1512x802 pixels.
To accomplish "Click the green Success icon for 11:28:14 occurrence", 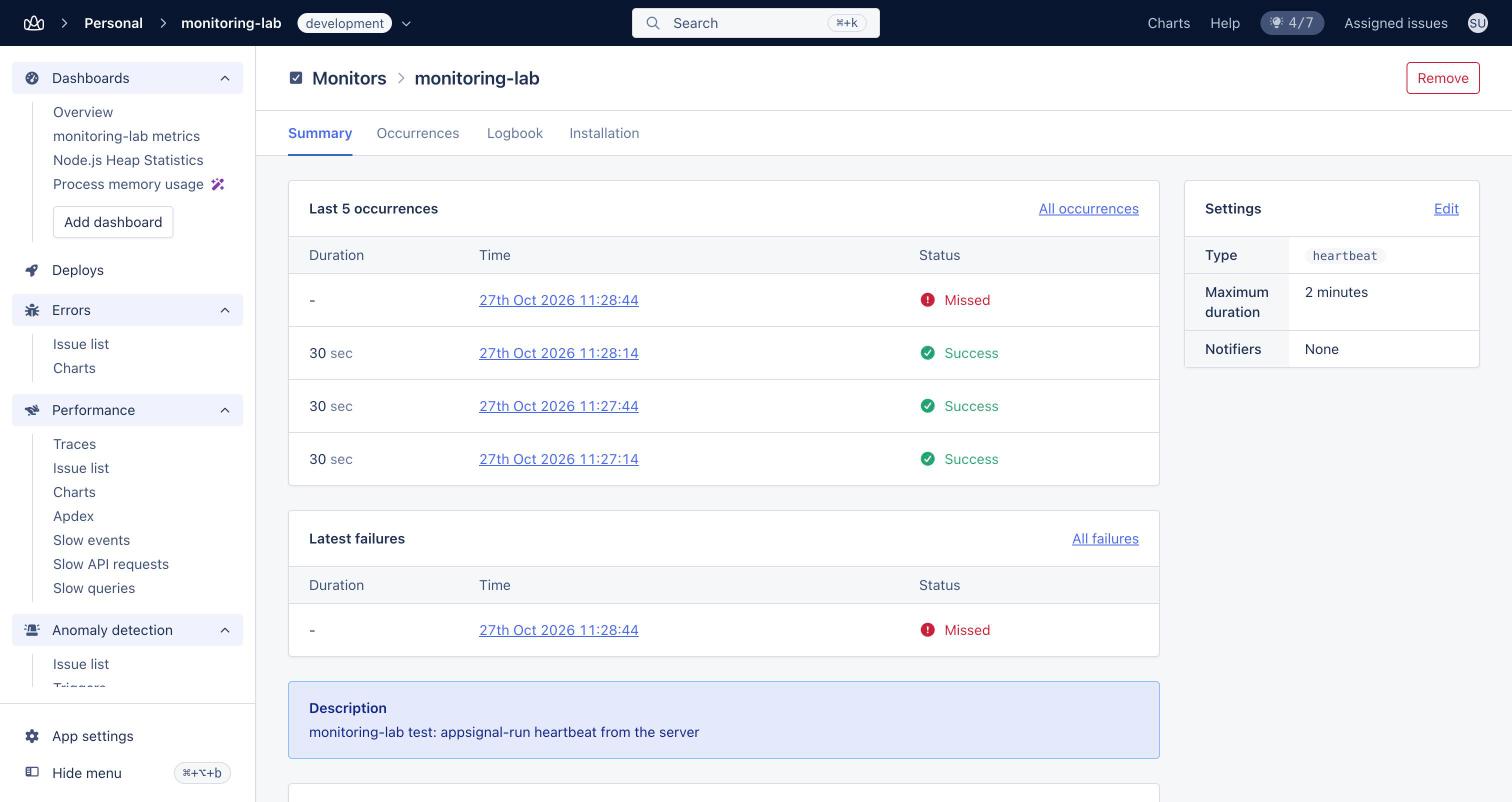I will 927,353.
